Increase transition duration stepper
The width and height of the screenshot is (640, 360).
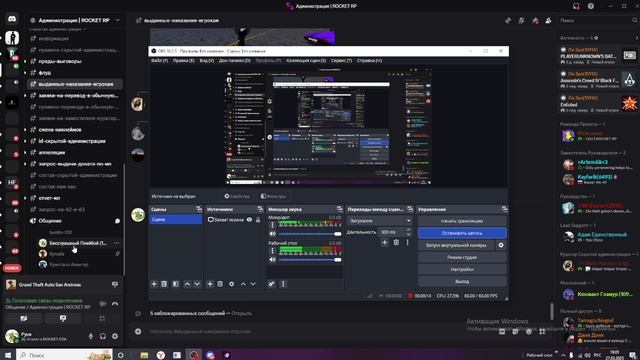coord(408,230)
